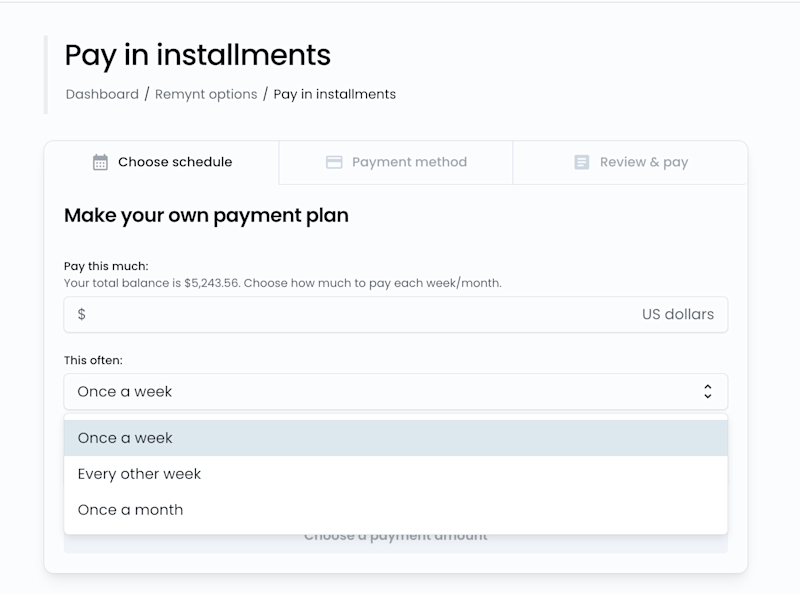Open the Remynt options breadcrumb link
800x594 pixels.
click(x=206, y=94)
